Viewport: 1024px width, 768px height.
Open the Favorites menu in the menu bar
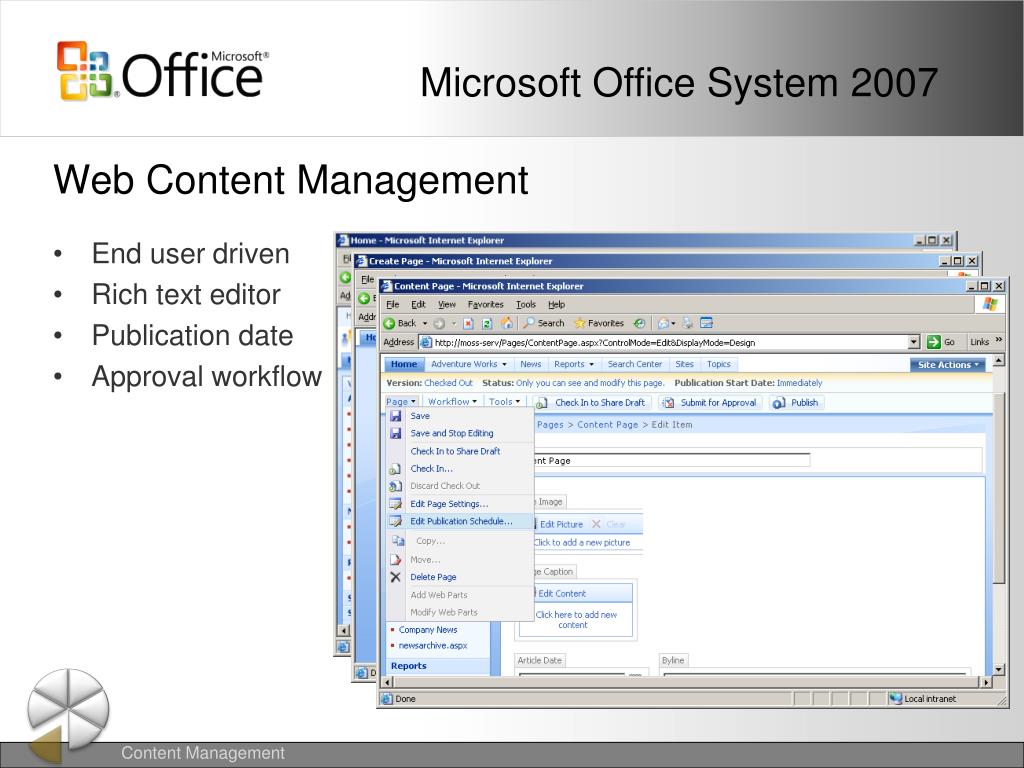coord(485,304)
